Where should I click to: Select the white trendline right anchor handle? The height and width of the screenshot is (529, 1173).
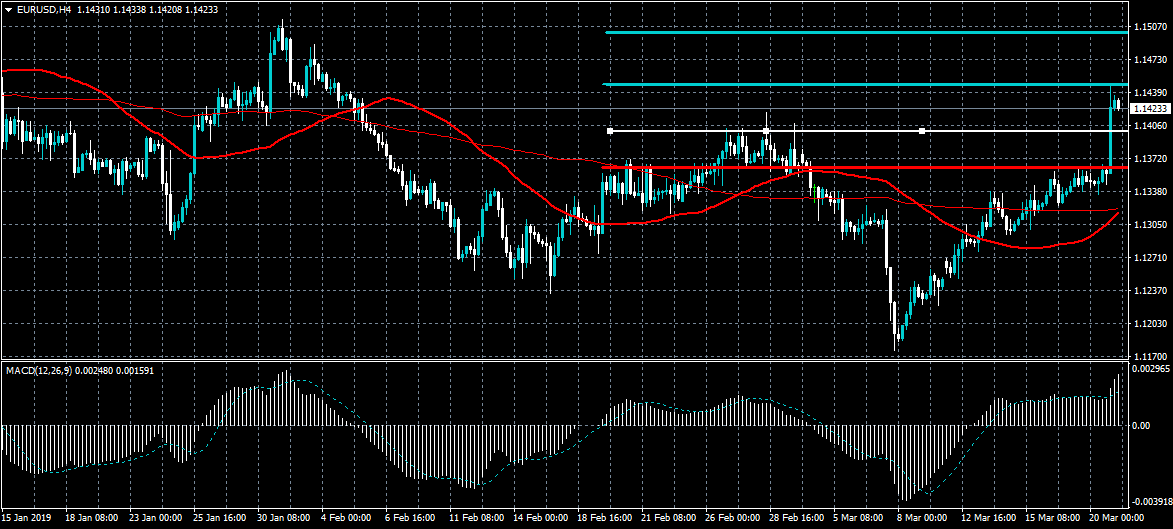pos(922,131)
